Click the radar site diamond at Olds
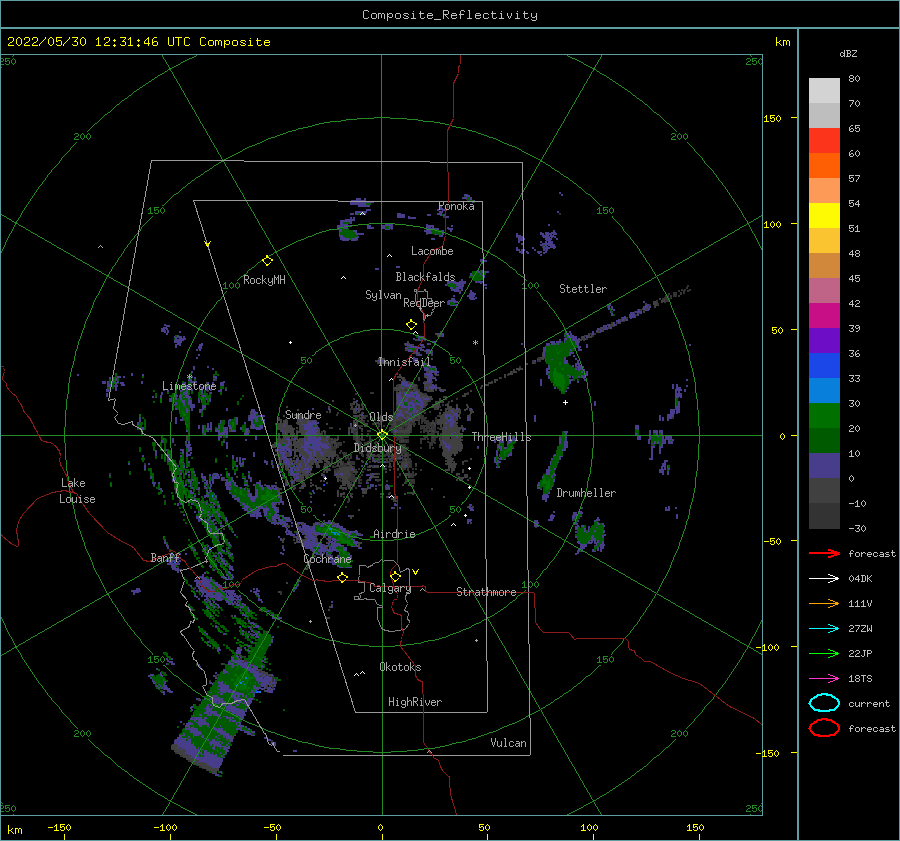Screen dimensions: 900x841 (x=382, y=435)
